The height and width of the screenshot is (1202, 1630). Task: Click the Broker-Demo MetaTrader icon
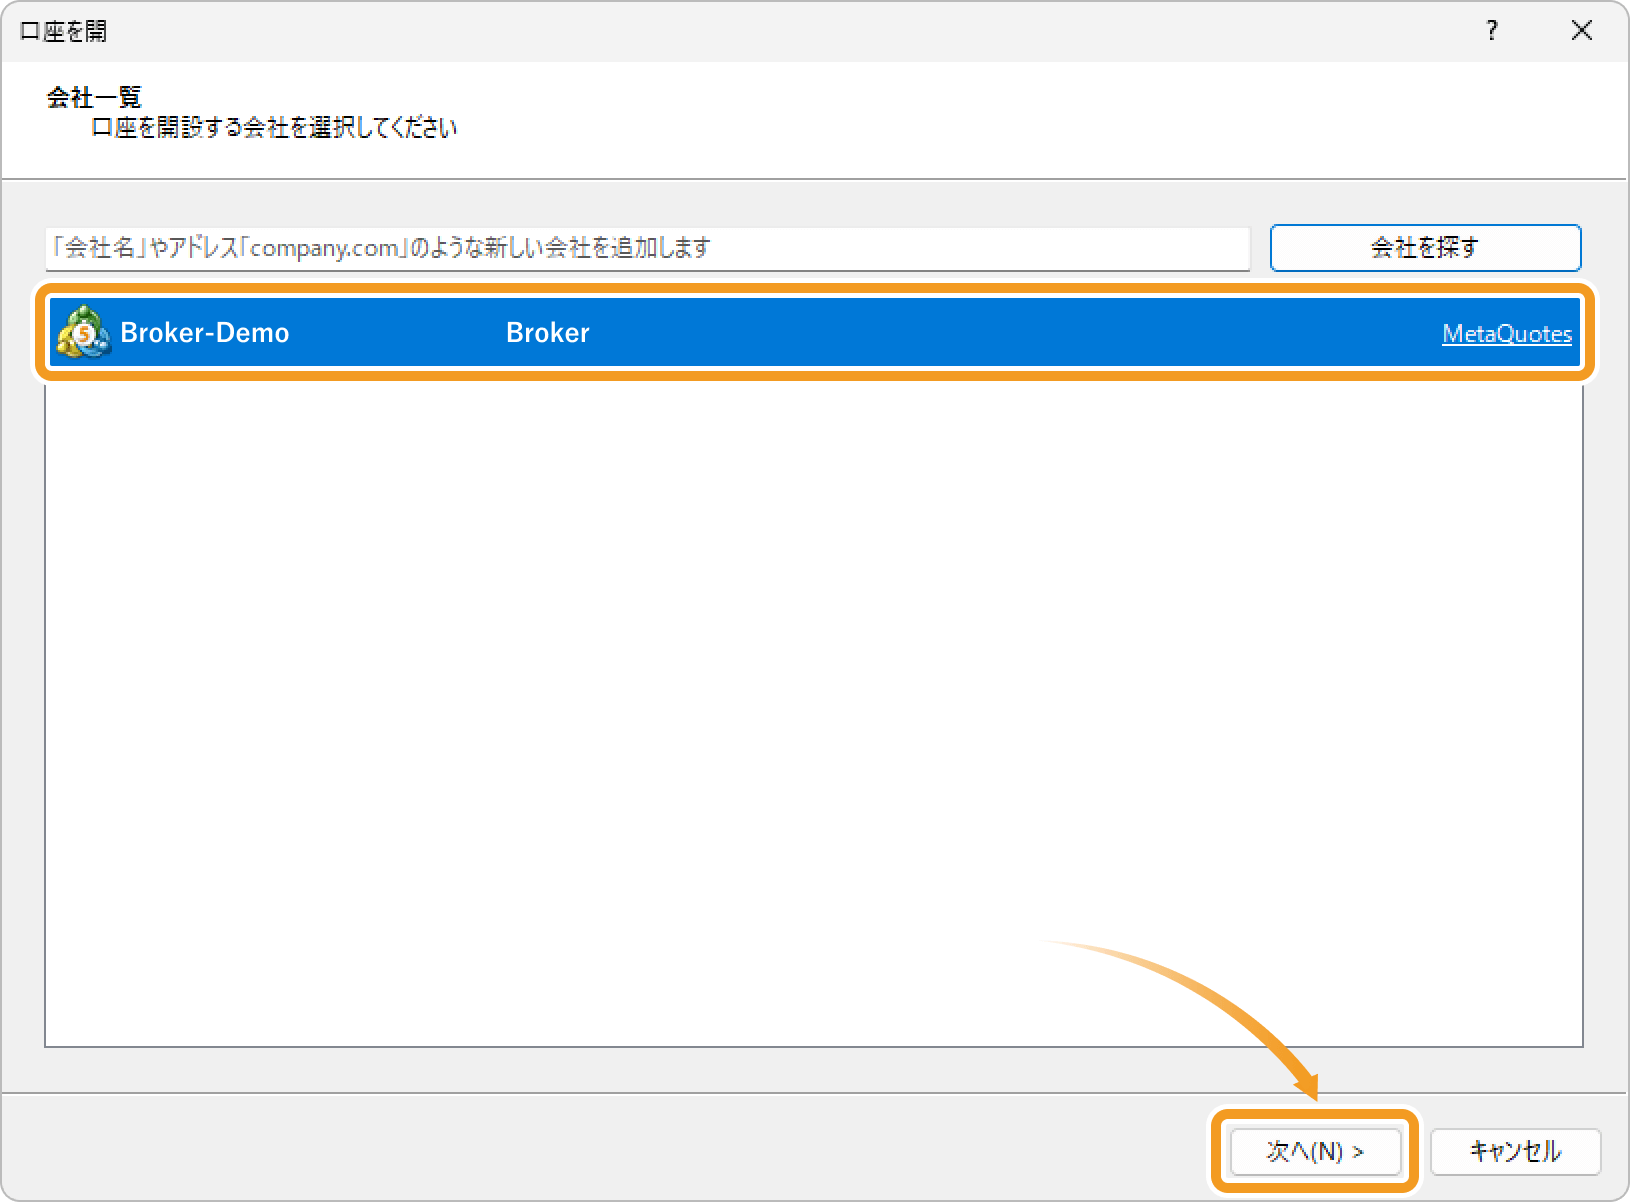[x=84, y=332]
